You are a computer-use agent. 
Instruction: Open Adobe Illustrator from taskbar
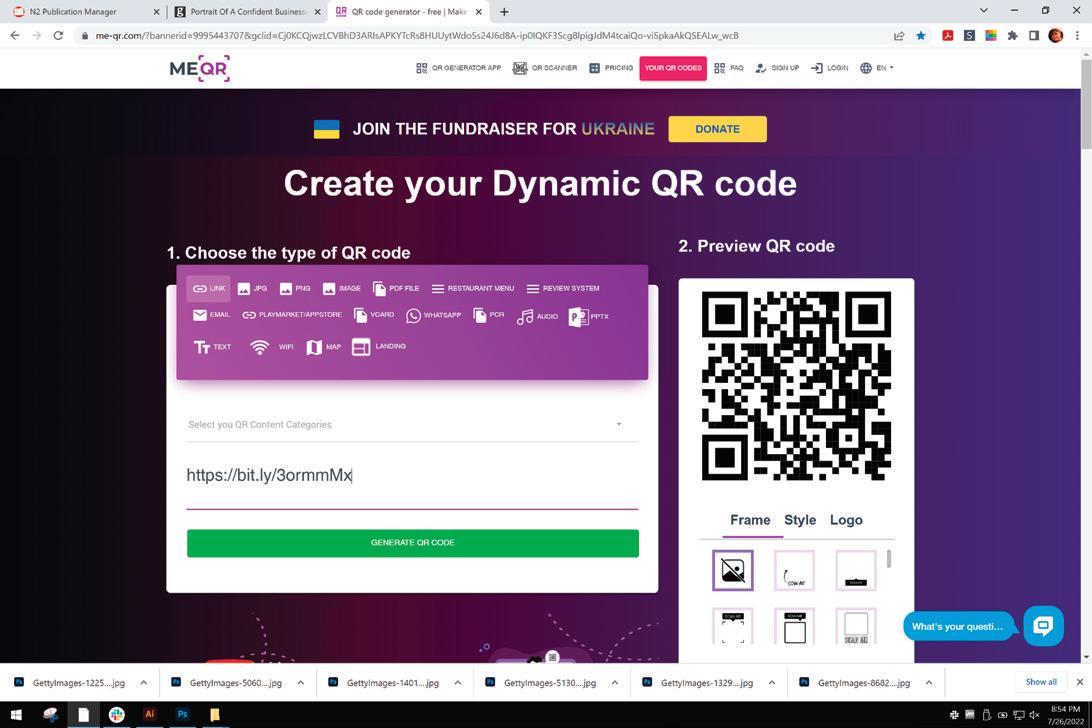click(x=149, y=715)
